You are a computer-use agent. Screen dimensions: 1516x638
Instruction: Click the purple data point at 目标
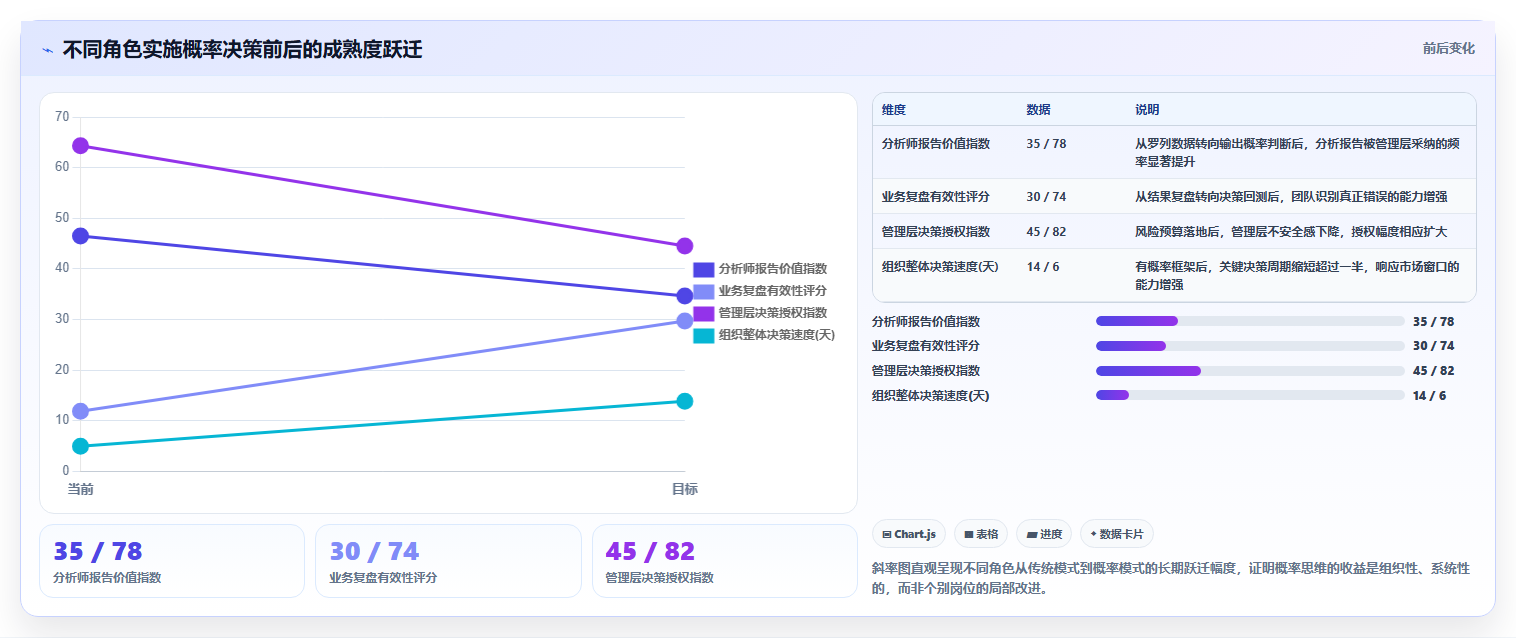(x=685, y=246)
